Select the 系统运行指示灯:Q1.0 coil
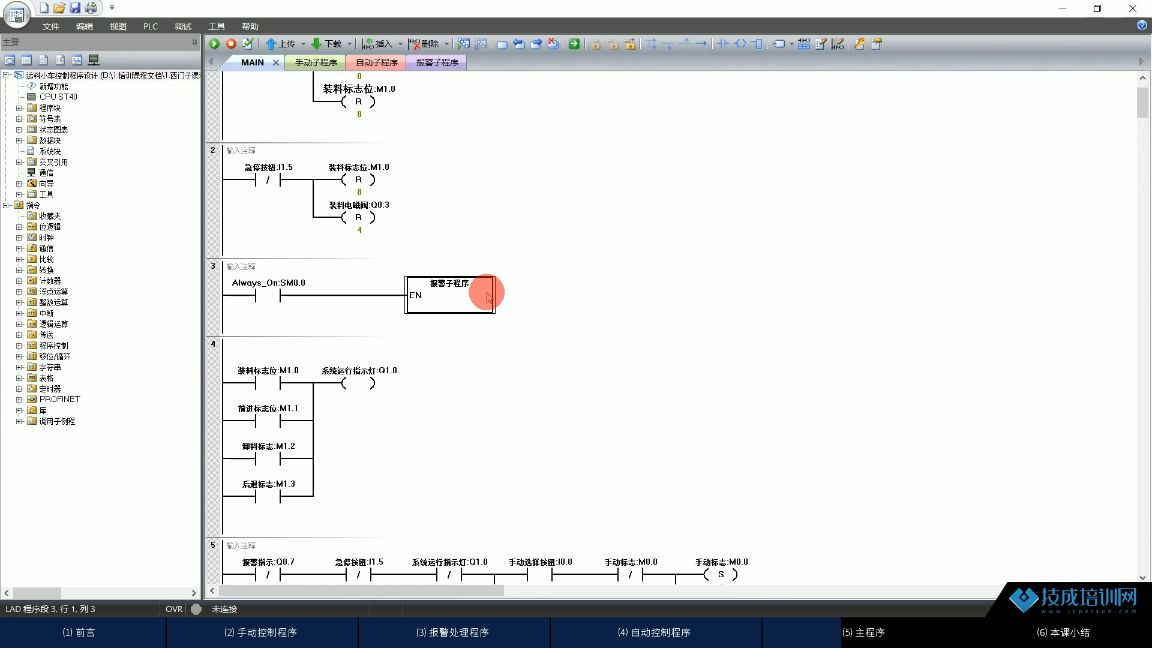 359,384
